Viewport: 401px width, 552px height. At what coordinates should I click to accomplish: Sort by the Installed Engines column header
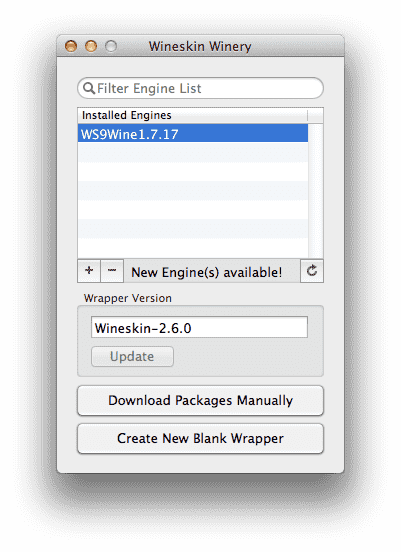point(192,115)
